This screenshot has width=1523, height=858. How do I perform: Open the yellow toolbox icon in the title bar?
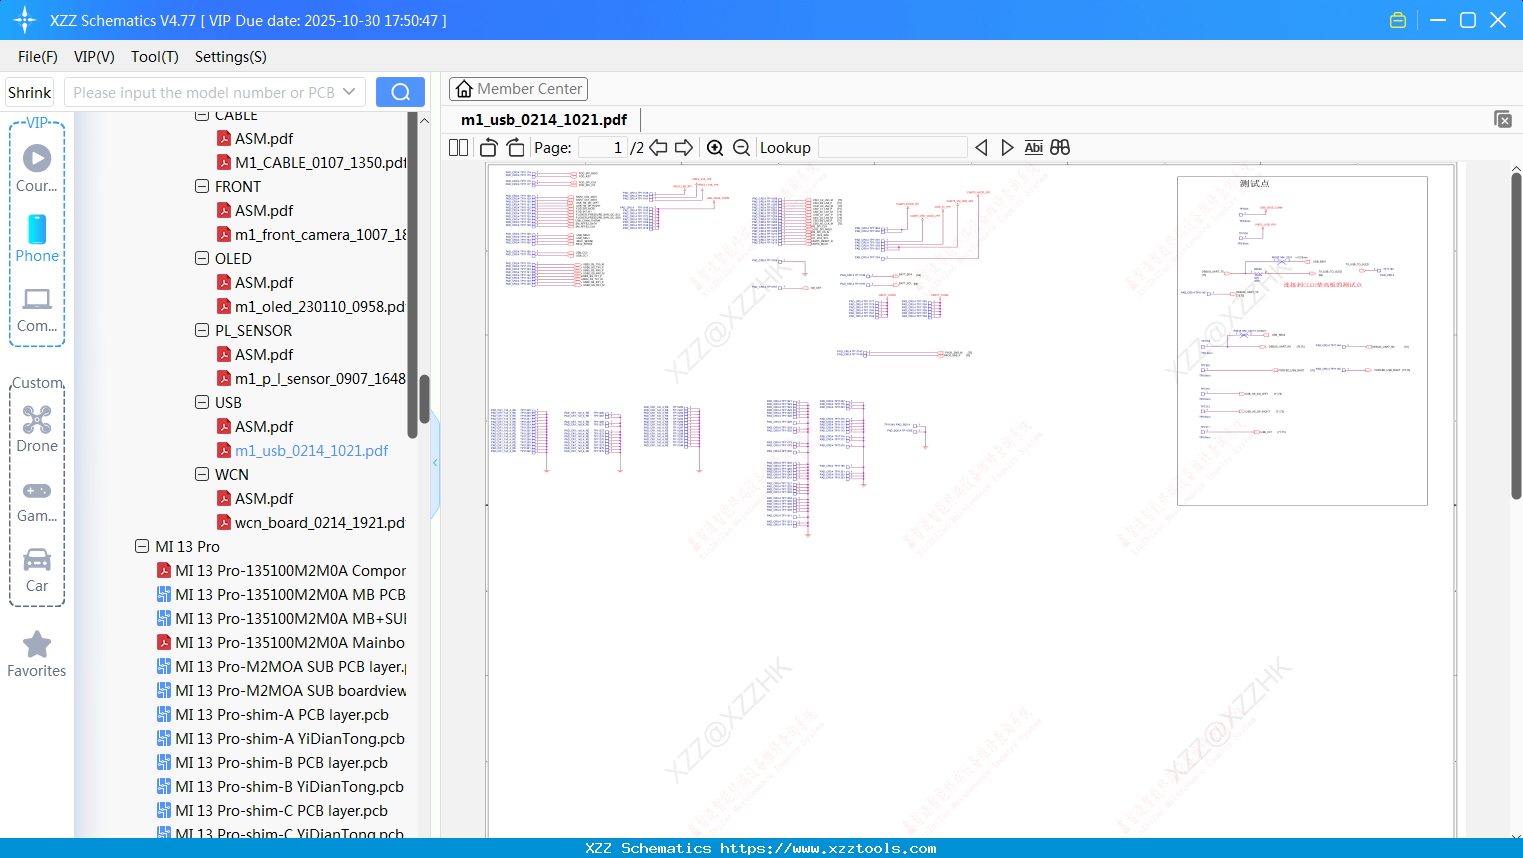click(1398, 20)
